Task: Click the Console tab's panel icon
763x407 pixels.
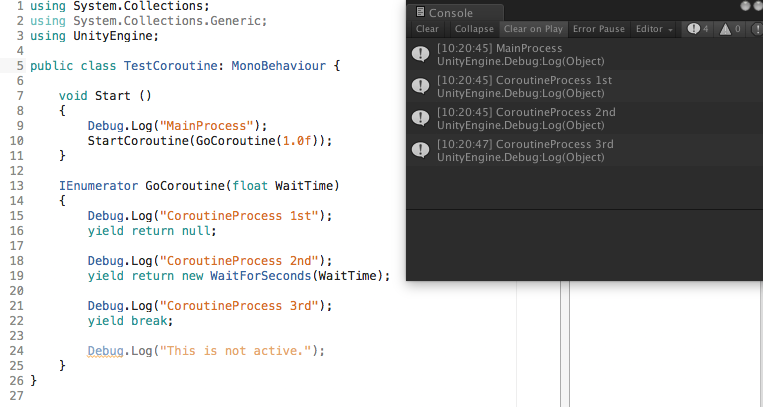Action: click(x=420, y=12)
